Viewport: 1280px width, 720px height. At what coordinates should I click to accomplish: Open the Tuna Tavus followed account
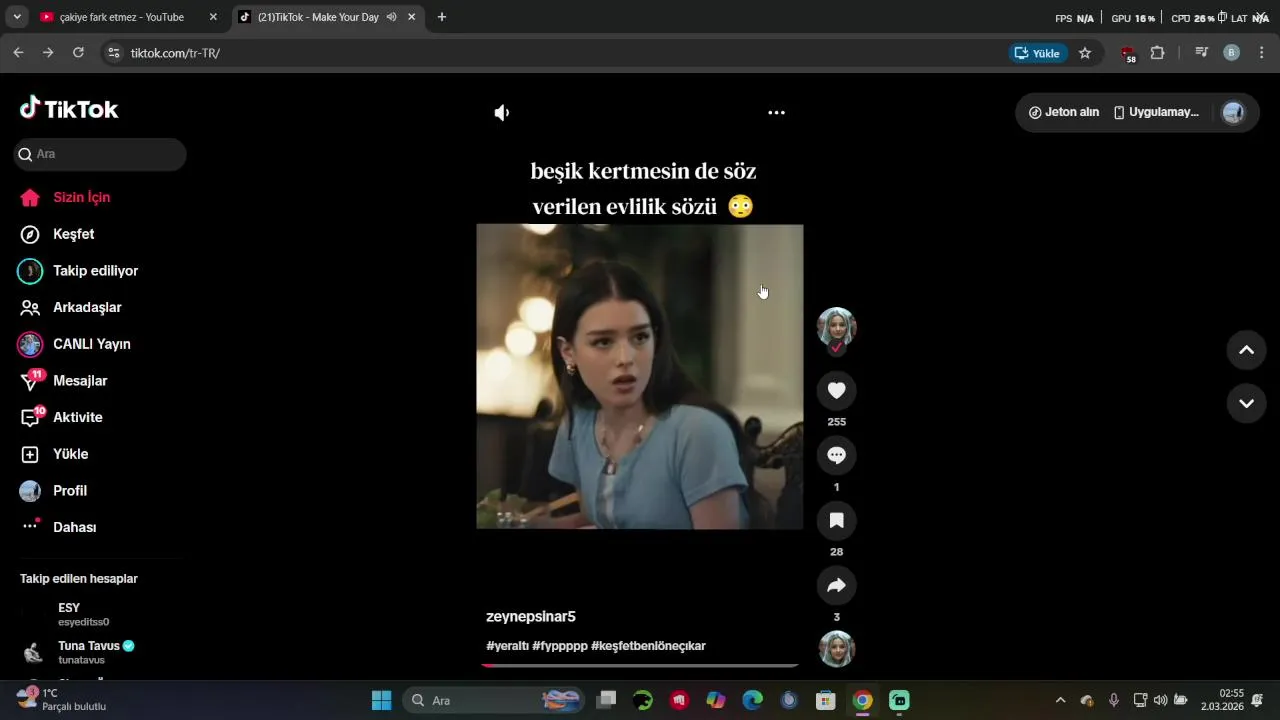point(80,653)
